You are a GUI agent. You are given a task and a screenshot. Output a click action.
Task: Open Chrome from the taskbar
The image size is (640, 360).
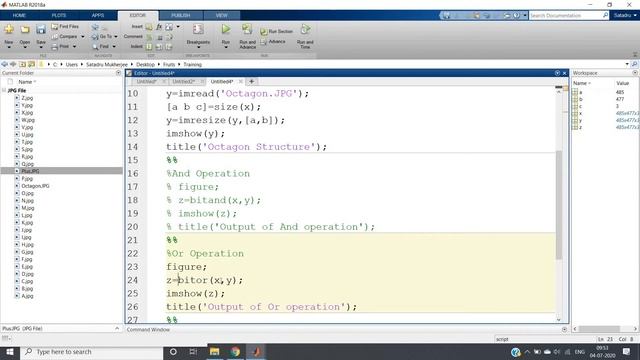pyautogui.click(x=235, y=351)
